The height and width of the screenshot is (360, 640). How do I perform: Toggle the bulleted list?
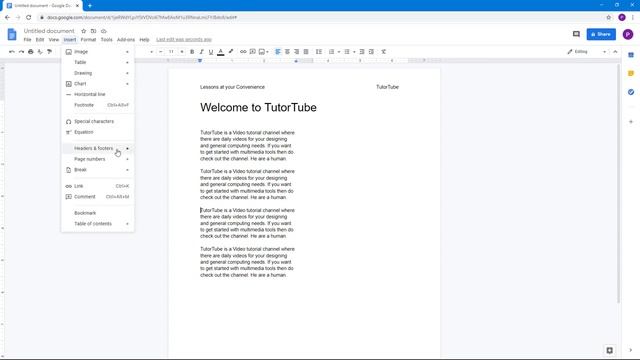(x=347, y=52)
